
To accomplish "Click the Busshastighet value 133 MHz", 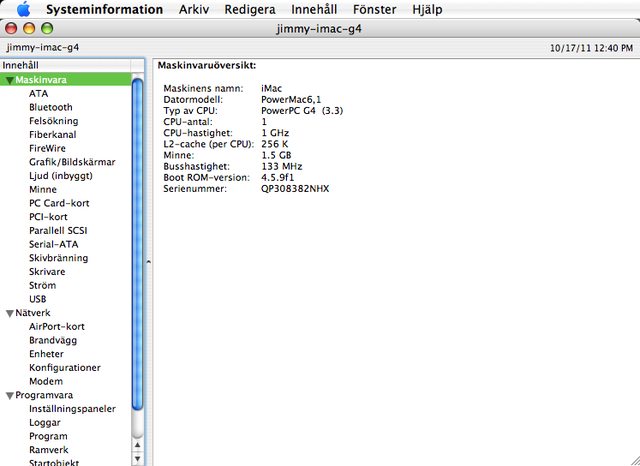I will click(282, 166).
